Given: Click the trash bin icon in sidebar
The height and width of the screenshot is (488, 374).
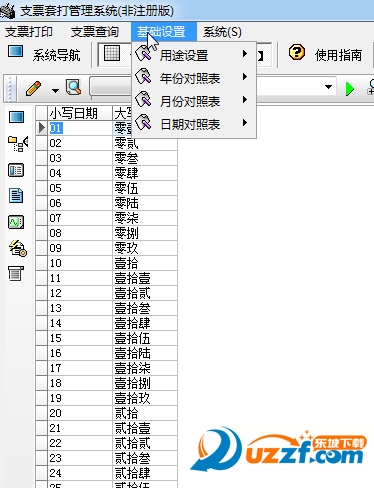Looking at the screenshot, I should pyautogui.click(x=16, y=273).
